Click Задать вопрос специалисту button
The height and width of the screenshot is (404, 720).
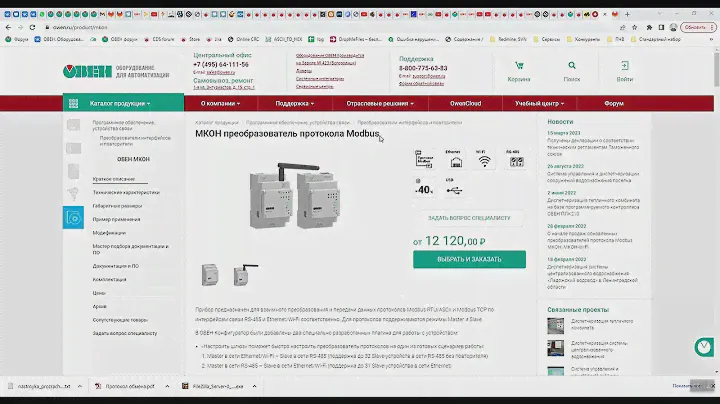469,217
